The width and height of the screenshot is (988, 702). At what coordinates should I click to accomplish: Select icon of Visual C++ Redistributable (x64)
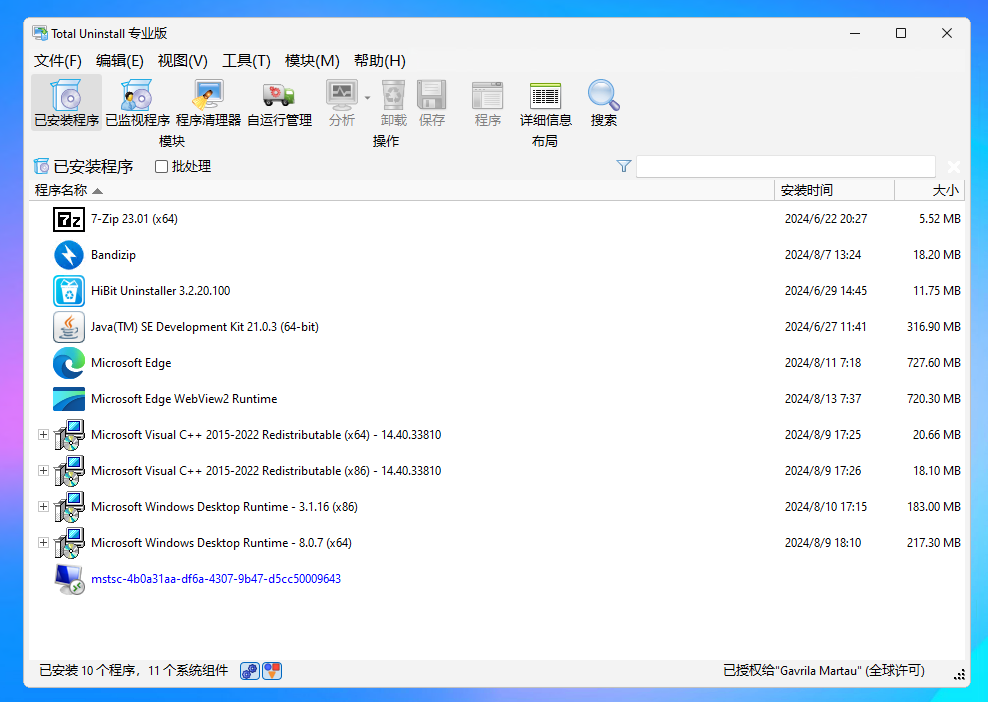(x=69, y=435)
